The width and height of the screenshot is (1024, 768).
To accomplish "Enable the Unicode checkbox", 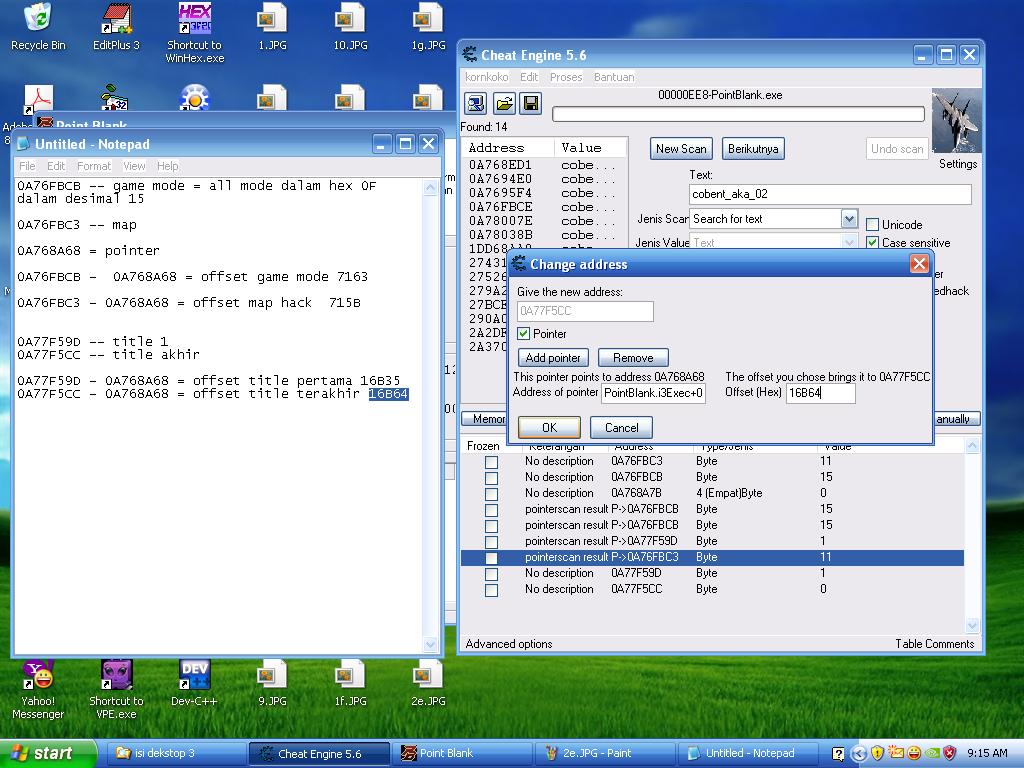I will tap(872, 225).
